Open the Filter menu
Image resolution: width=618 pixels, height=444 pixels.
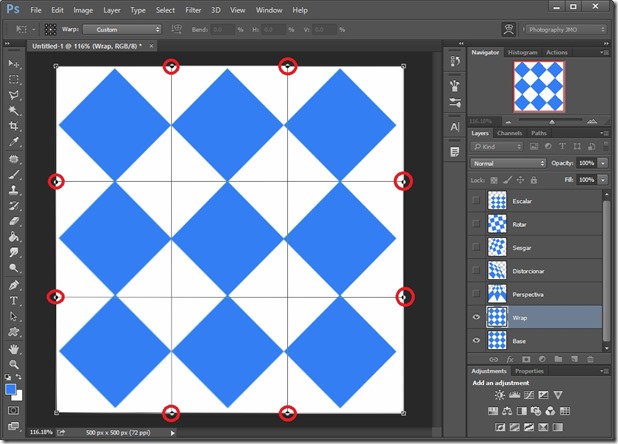click(193, 10)
